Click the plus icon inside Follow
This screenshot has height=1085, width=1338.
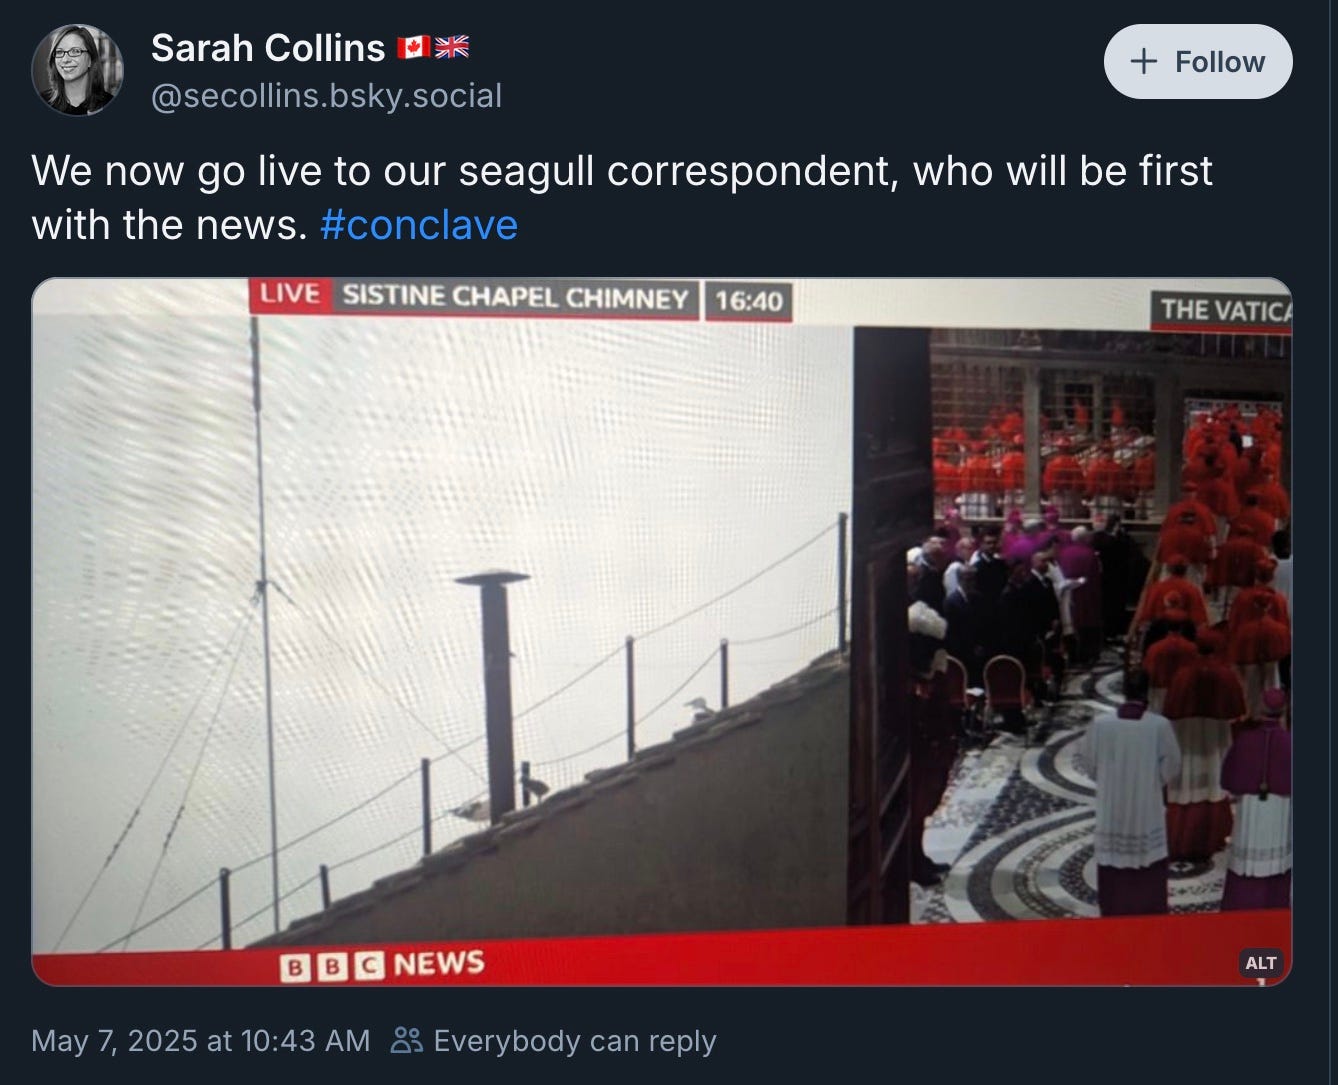(1143, 62)
